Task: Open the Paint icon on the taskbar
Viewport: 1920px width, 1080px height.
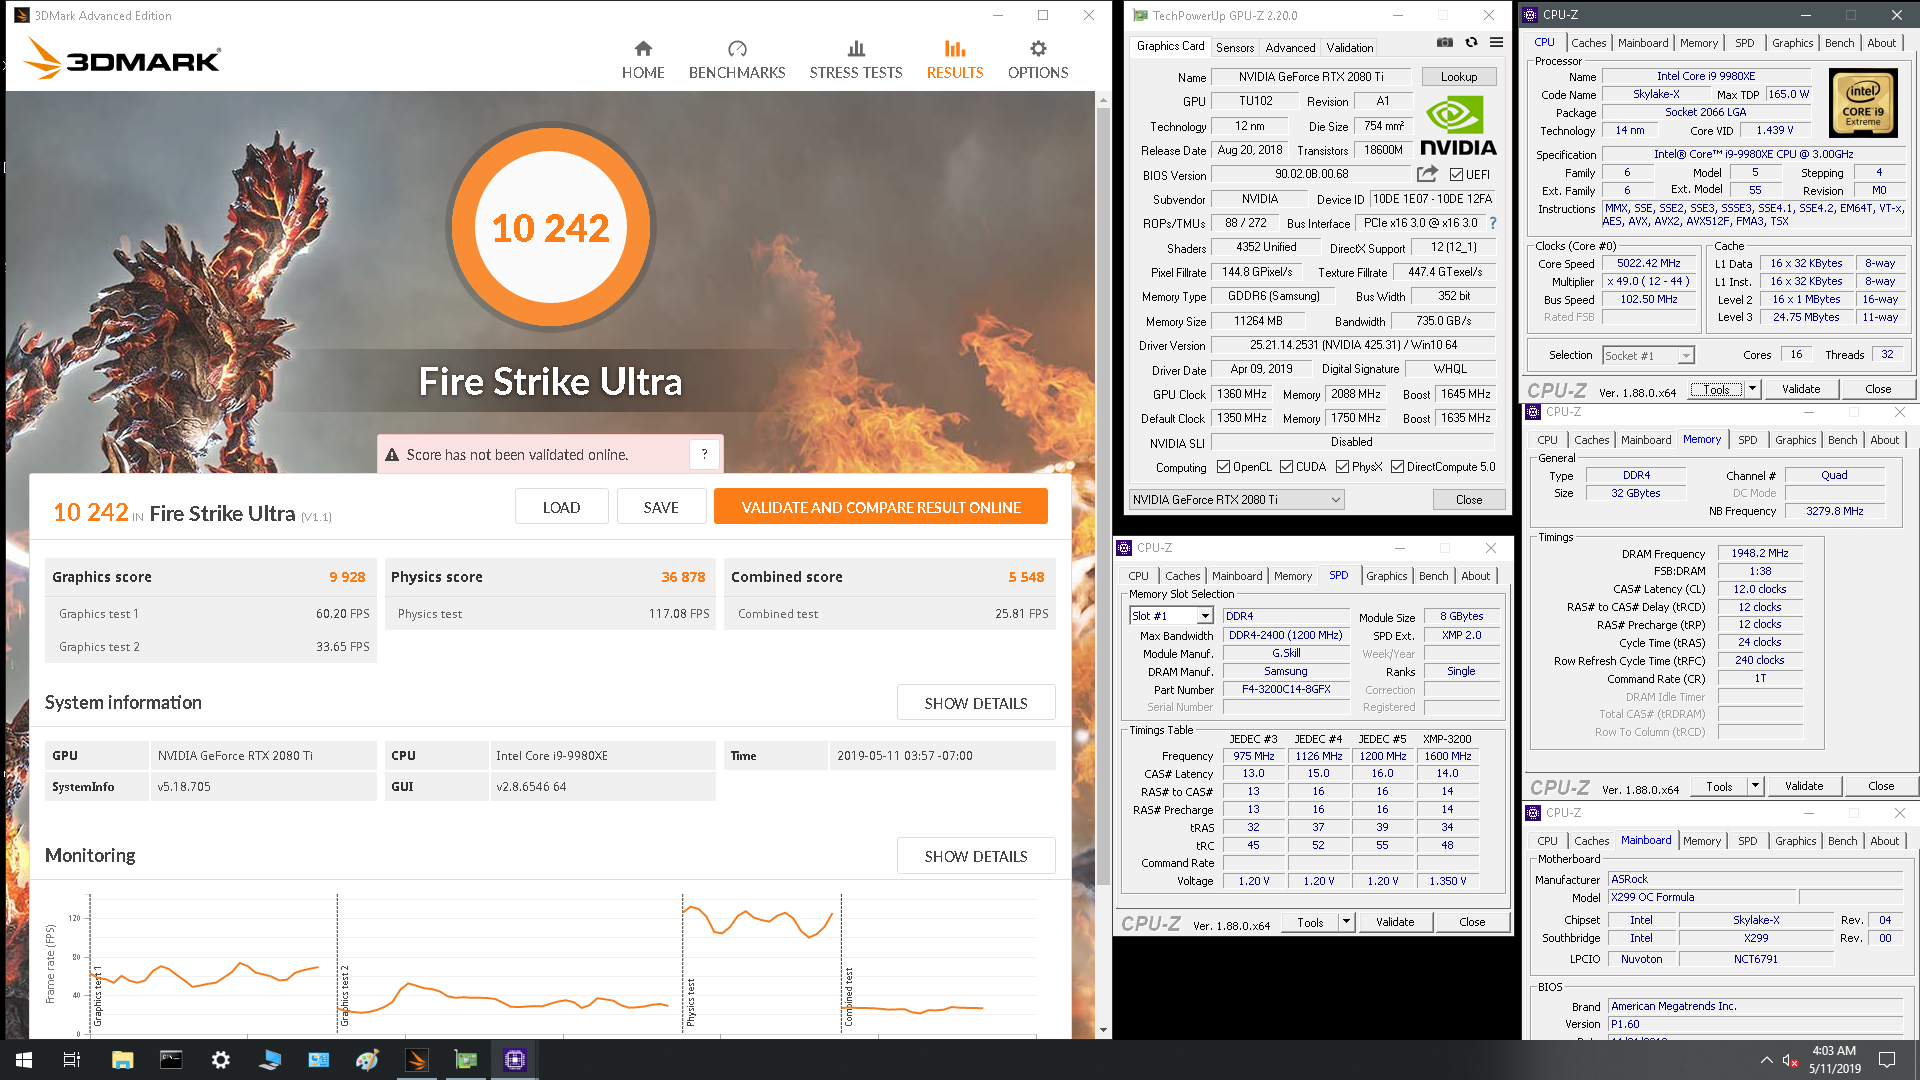Action: (367, 1060)
